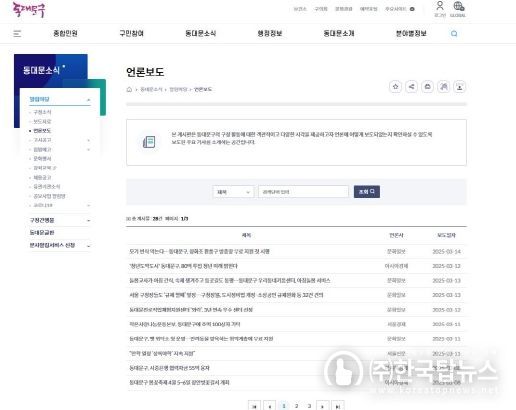Click the print page icon
The width and height of the screenshot is (516, 410).
coord(427,87)
